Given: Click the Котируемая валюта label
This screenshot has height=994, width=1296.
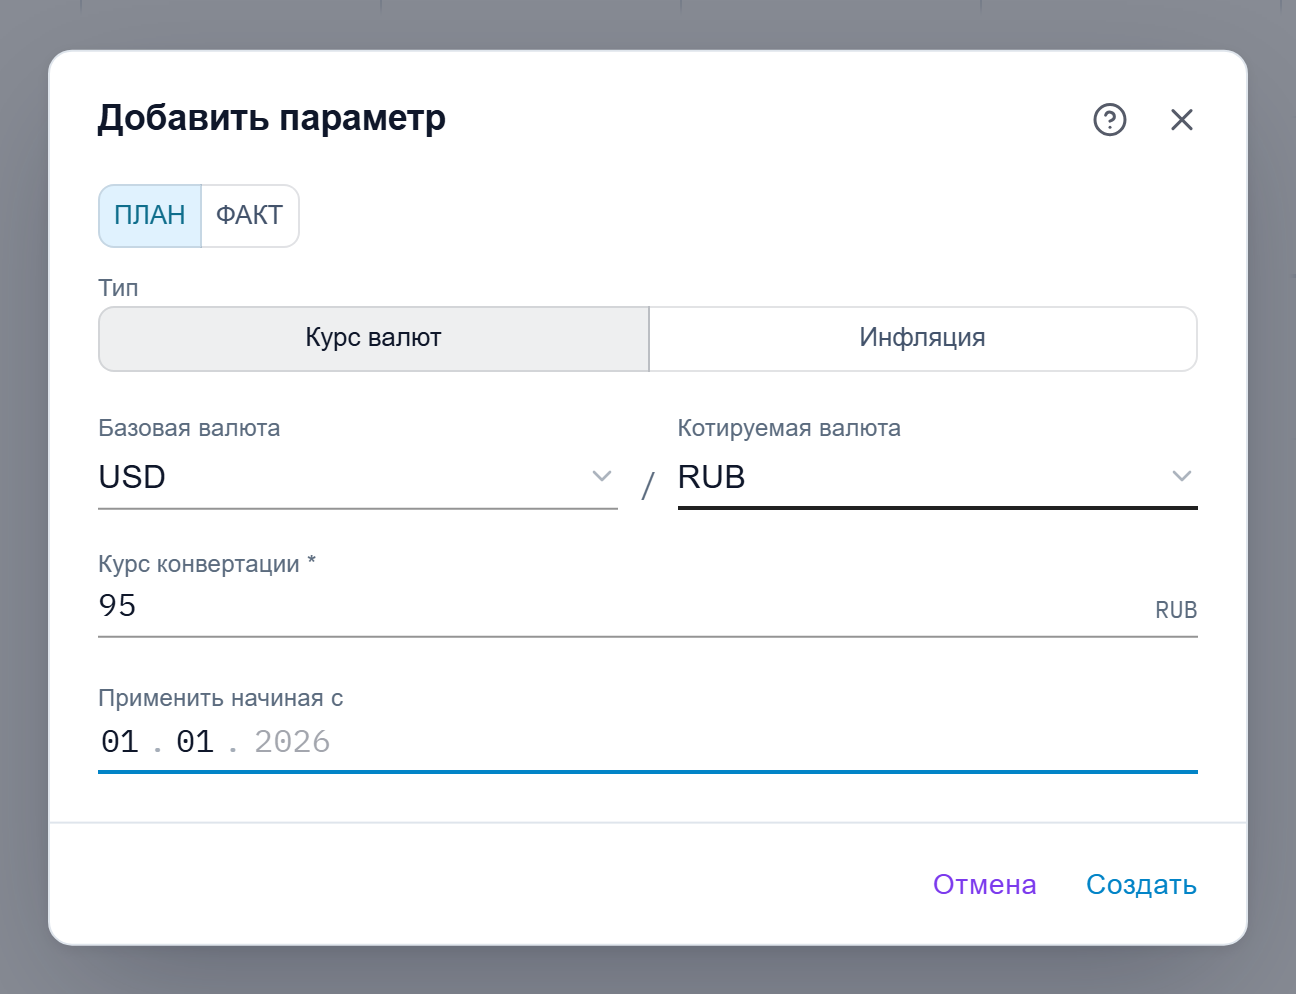Looking at the screenshot, I should 789,428.
